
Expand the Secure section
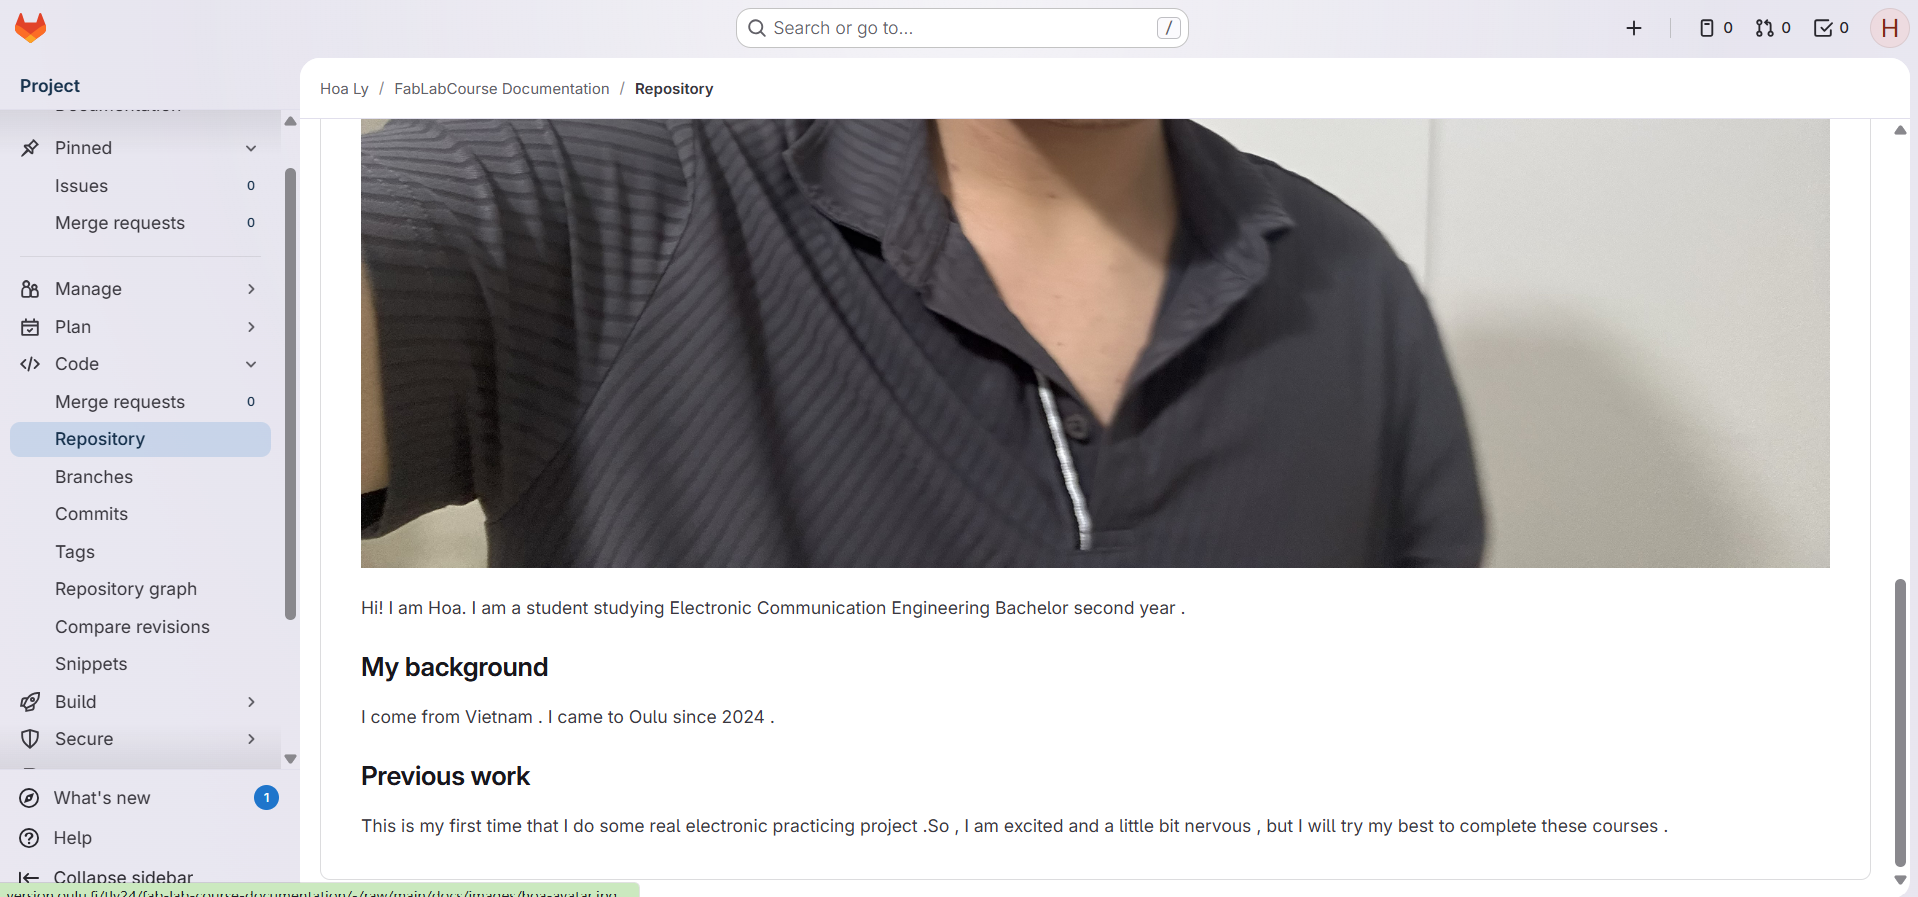(140, 739)
